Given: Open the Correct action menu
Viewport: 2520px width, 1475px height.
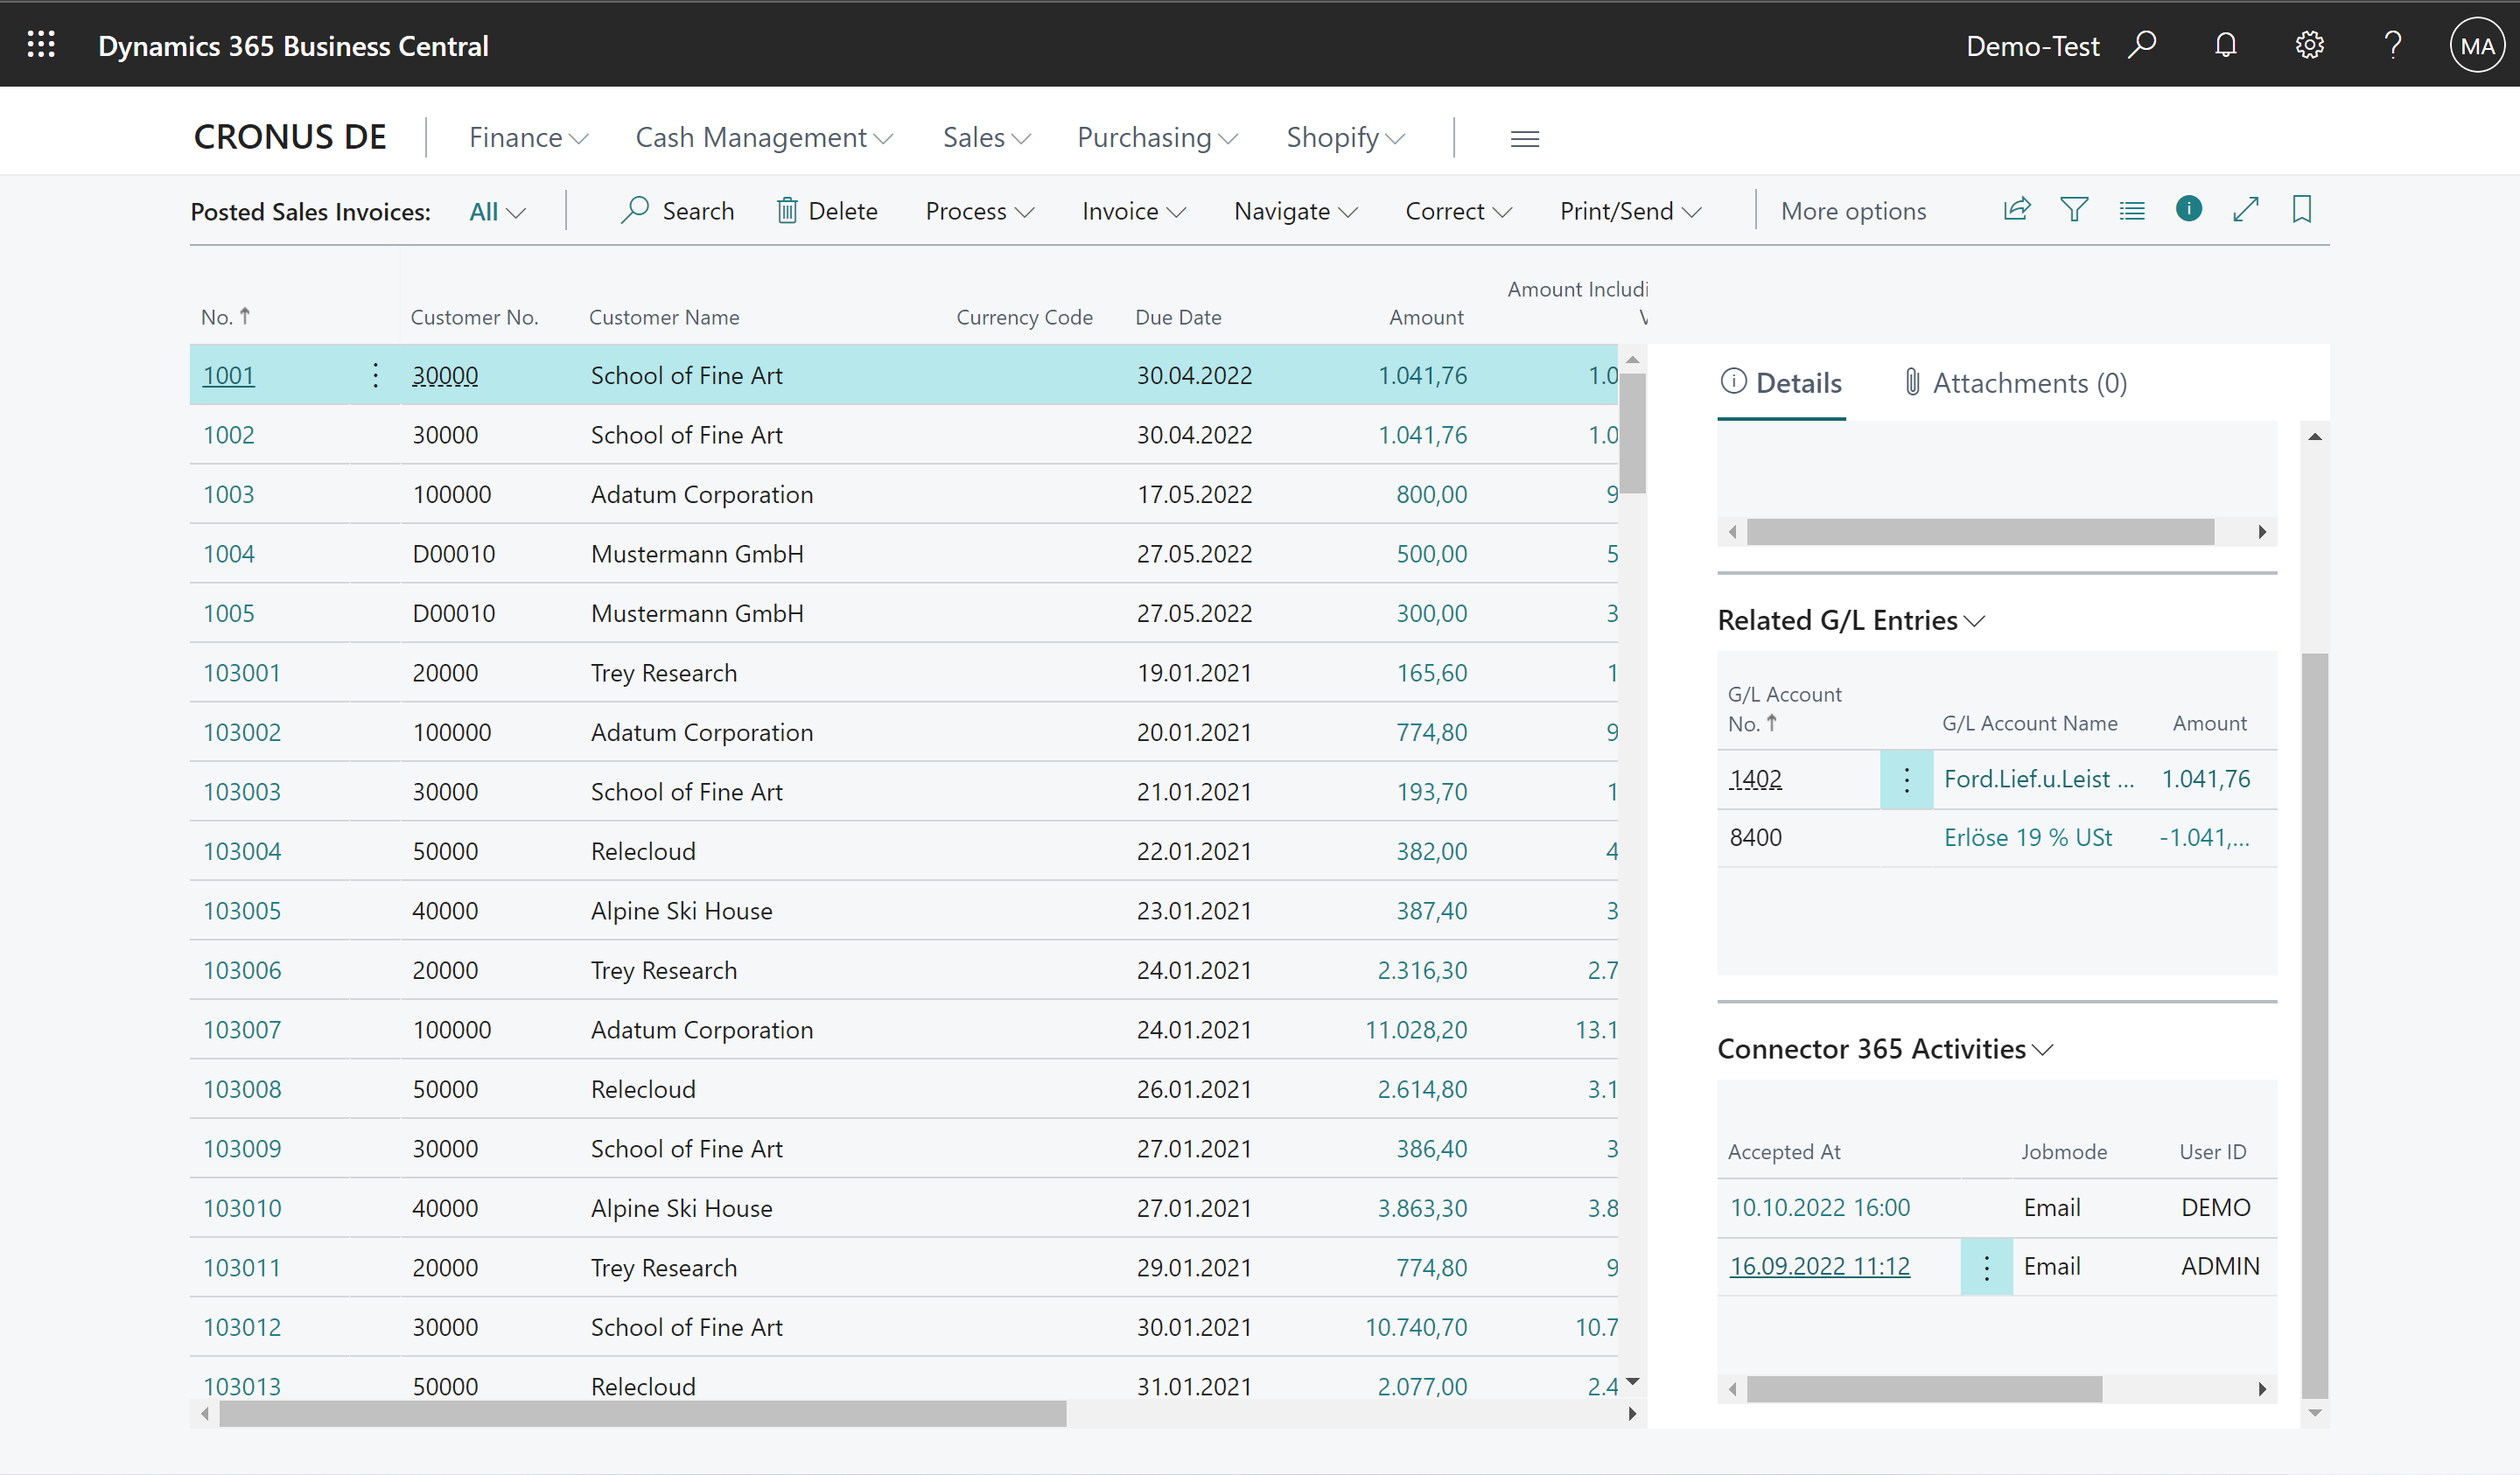Looking at the screenshot, I should tap(1458, 212).
